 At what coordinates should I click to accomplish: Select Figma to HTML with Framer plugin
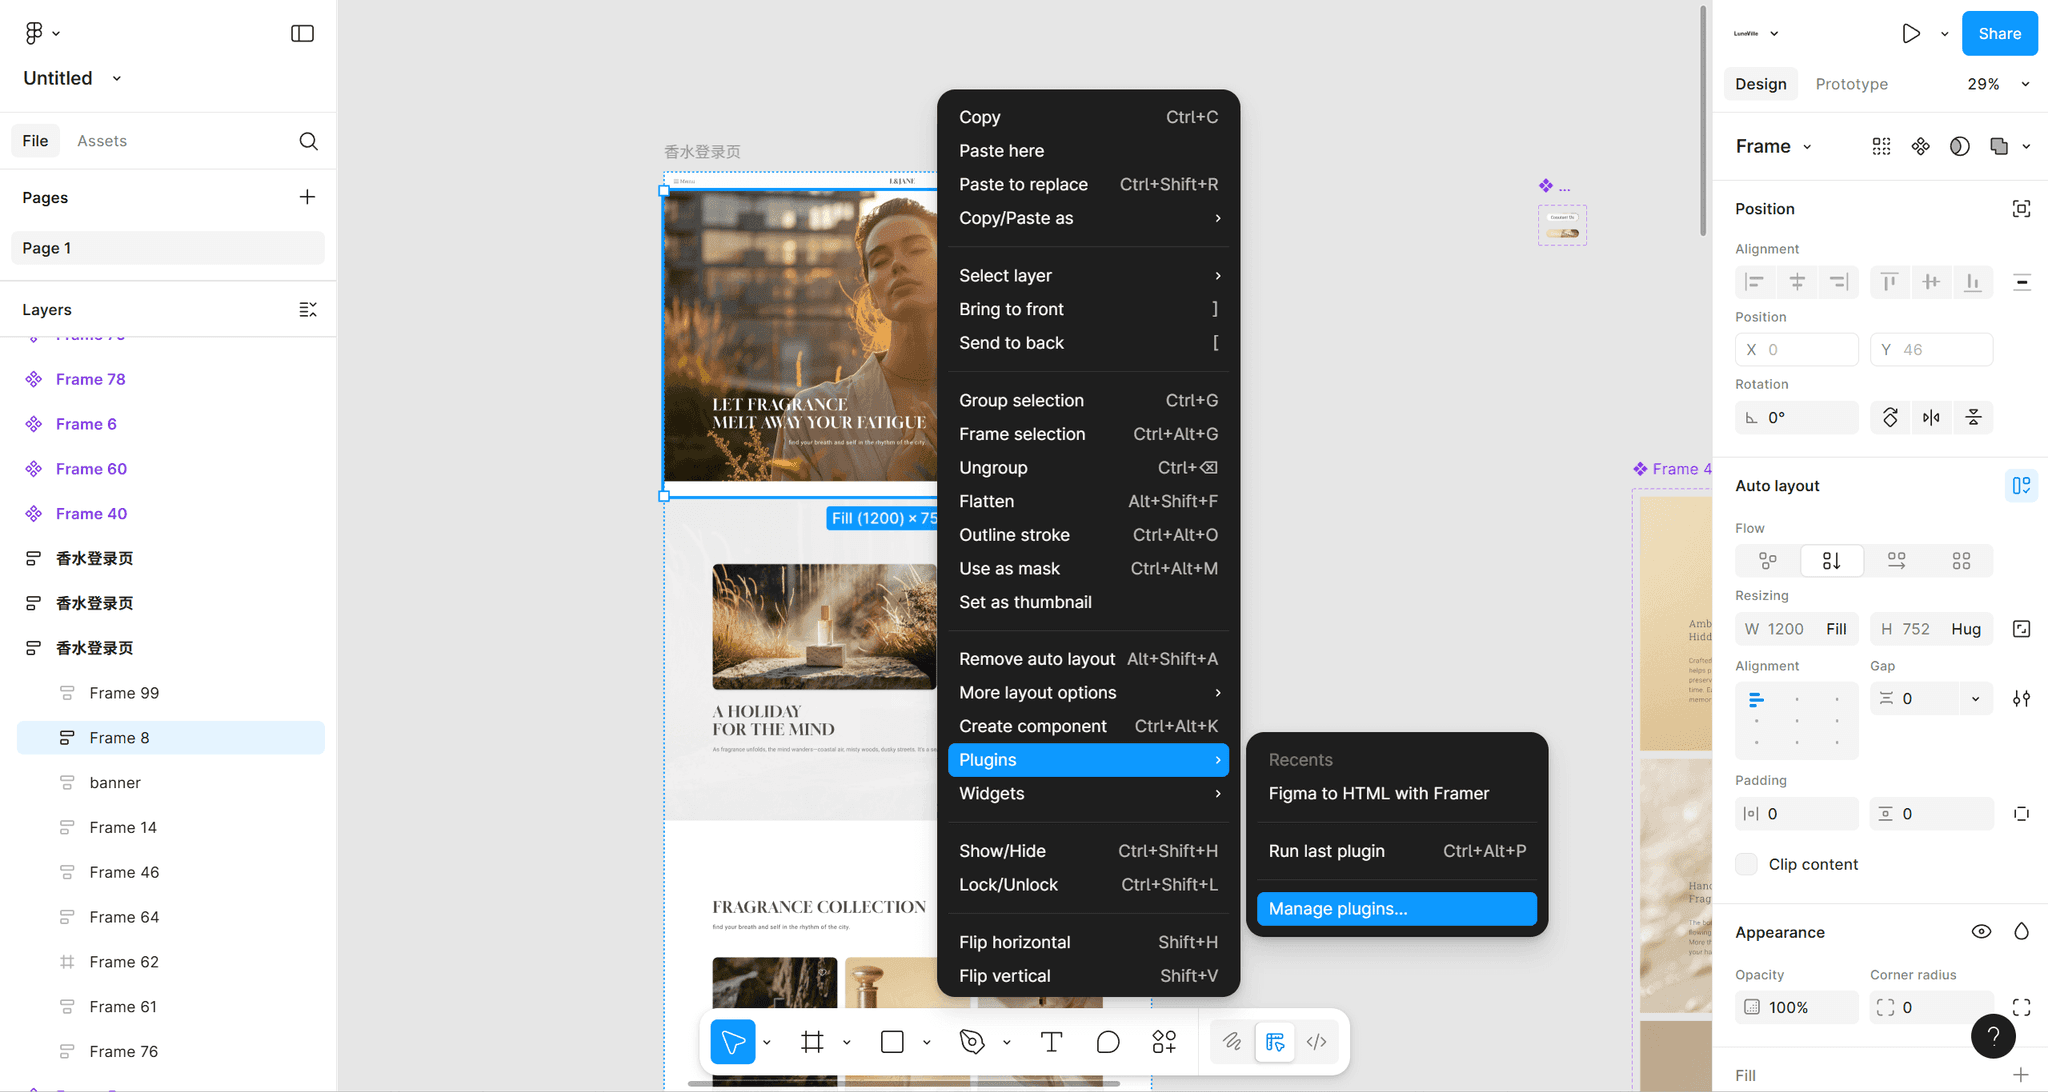tap(1378, 793)
